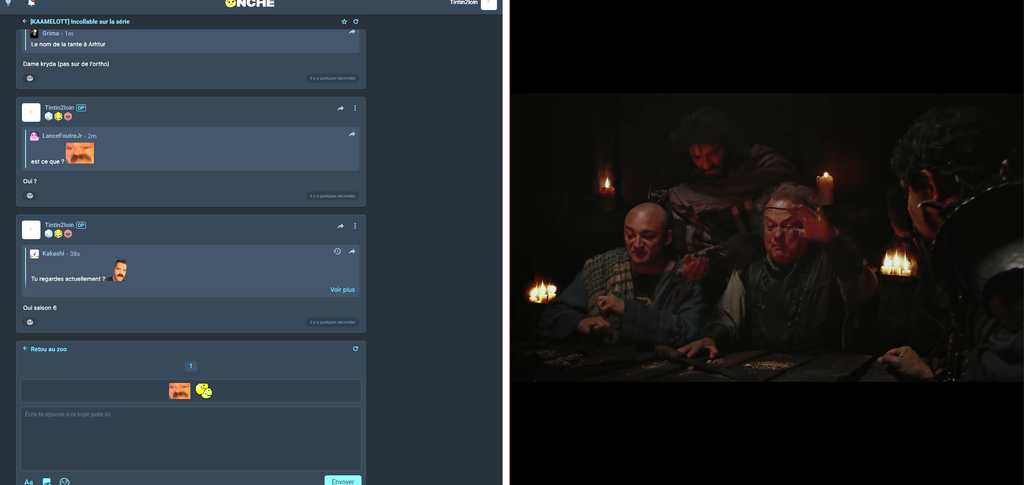This screenshot has width=1024, height=485.
Task: Add reaction under 'Oui saison 6' message
Action: 29,322
